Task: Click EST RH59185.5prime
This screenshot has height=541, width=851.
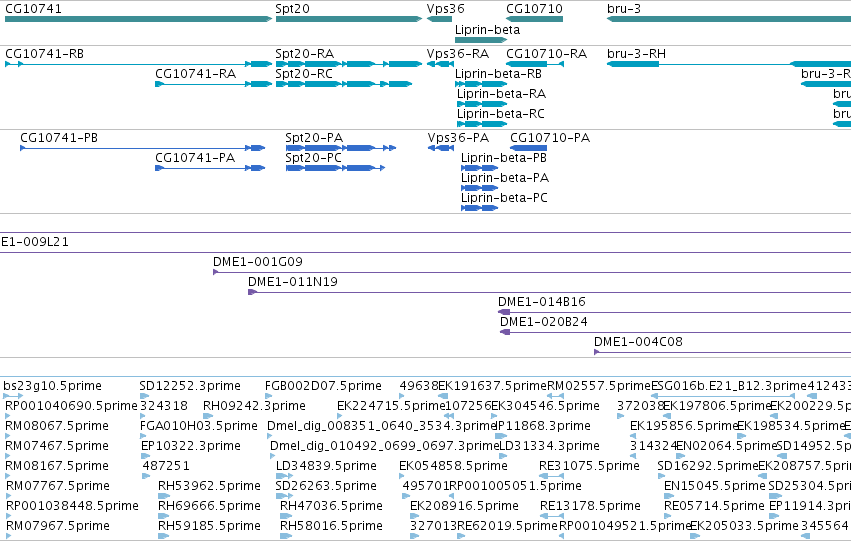Action: coord(209,527)
